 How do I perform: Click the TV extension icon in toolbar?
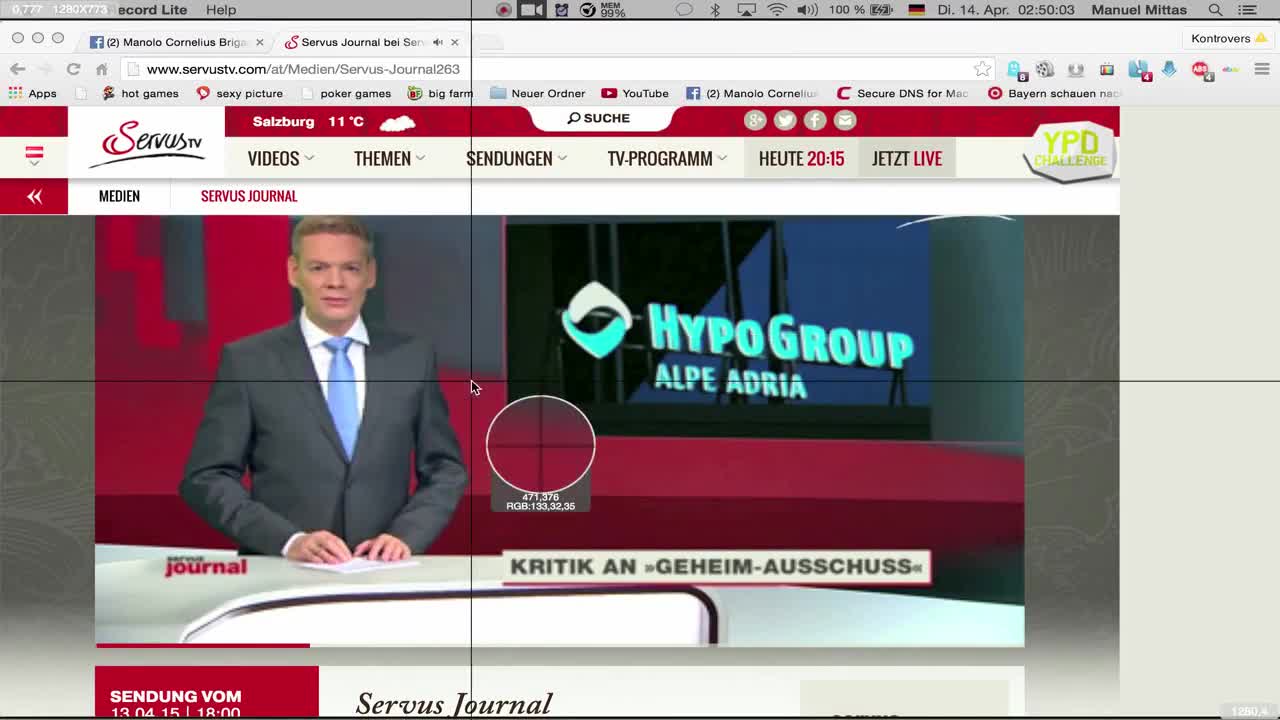(x=1107, y=69)
